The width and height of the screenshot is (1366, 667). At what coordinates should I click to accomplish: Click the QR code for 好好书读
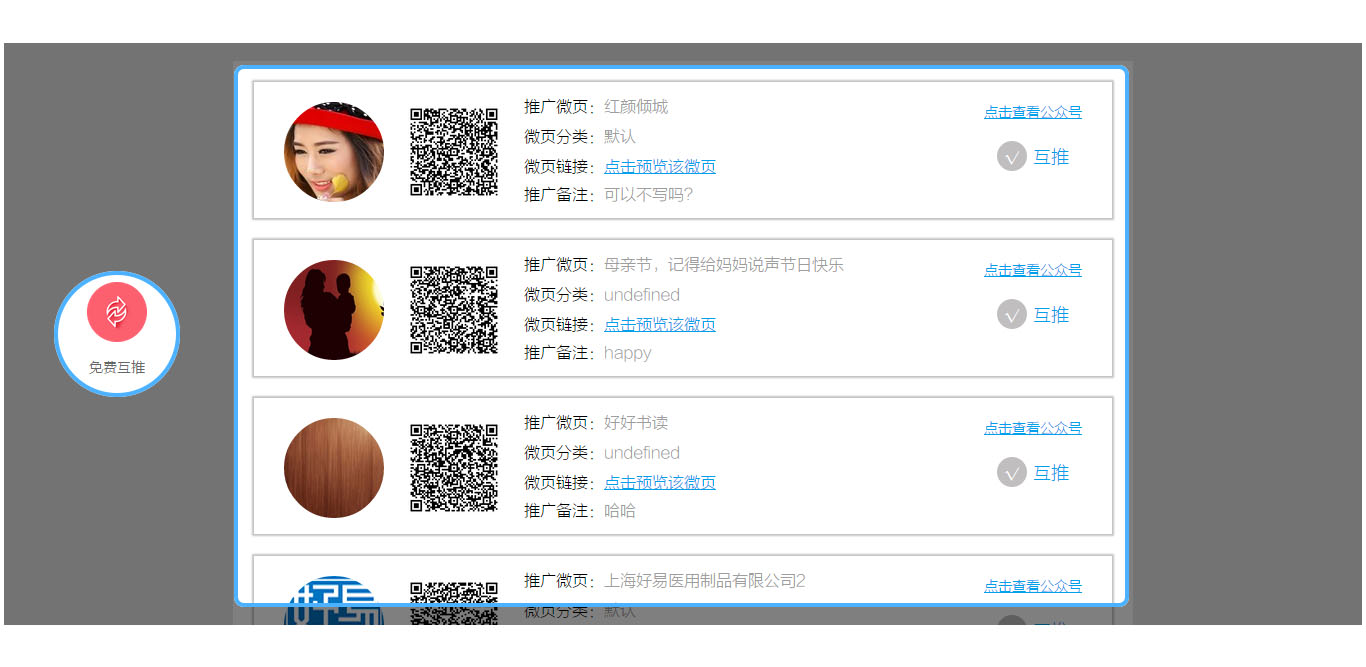pyautogui.click(x=454, y=468)
